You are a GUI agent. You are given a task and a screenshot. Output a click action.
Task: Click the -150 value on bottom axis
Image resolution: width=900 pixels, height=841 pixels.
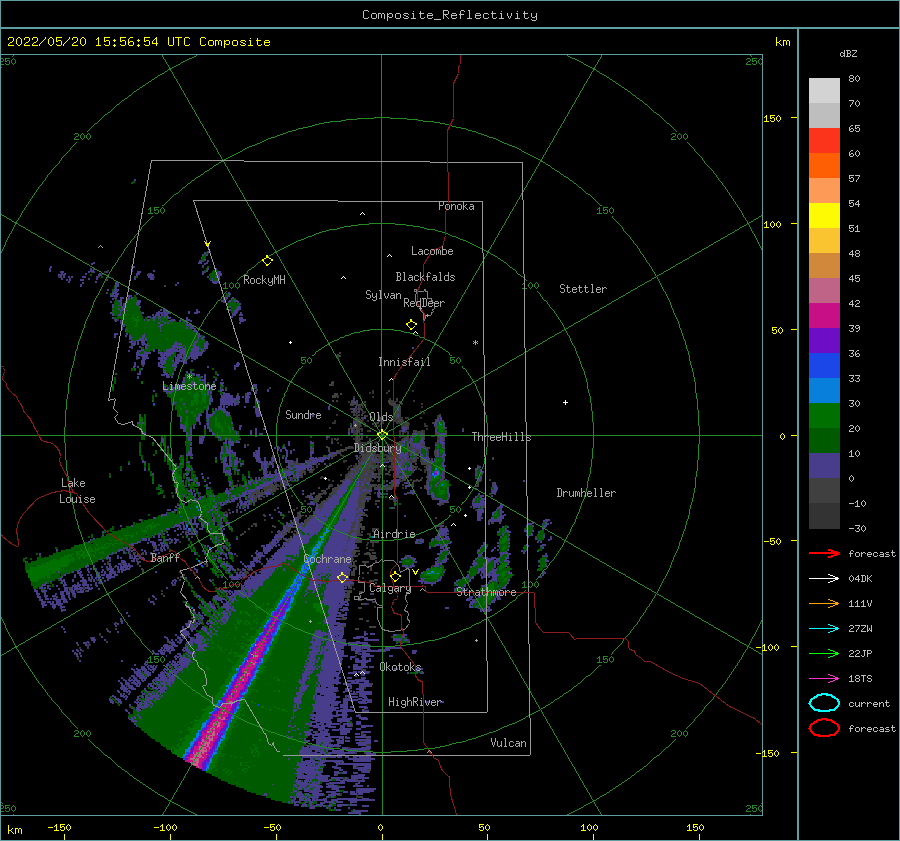click(59, 827)
